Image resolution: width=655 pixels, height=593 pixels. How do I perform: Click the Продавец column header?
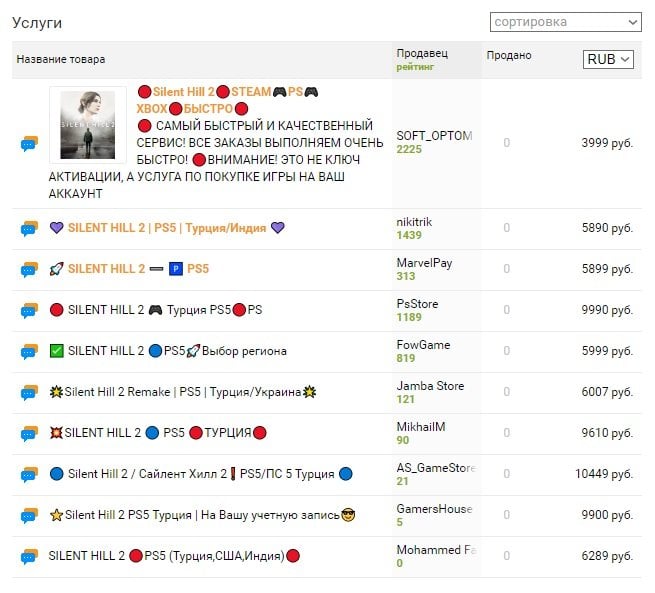(x=422, y=53)
